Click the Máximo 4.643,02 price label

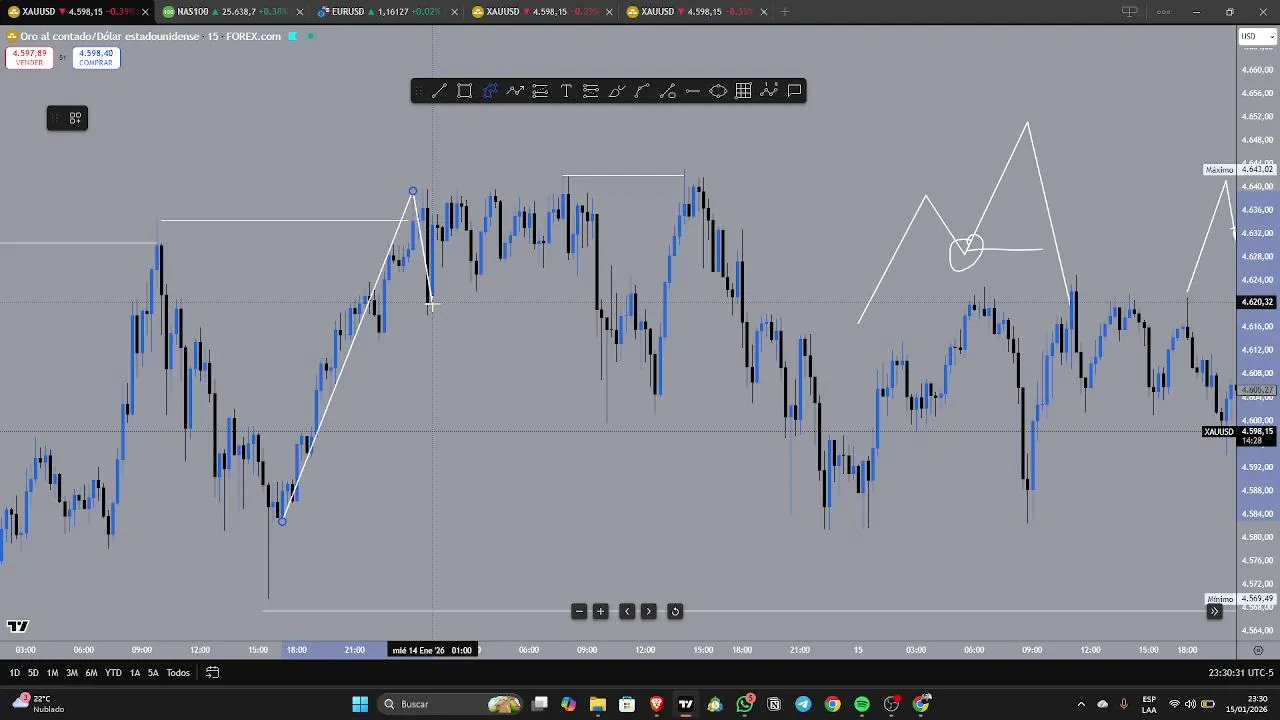(1239, 170)
